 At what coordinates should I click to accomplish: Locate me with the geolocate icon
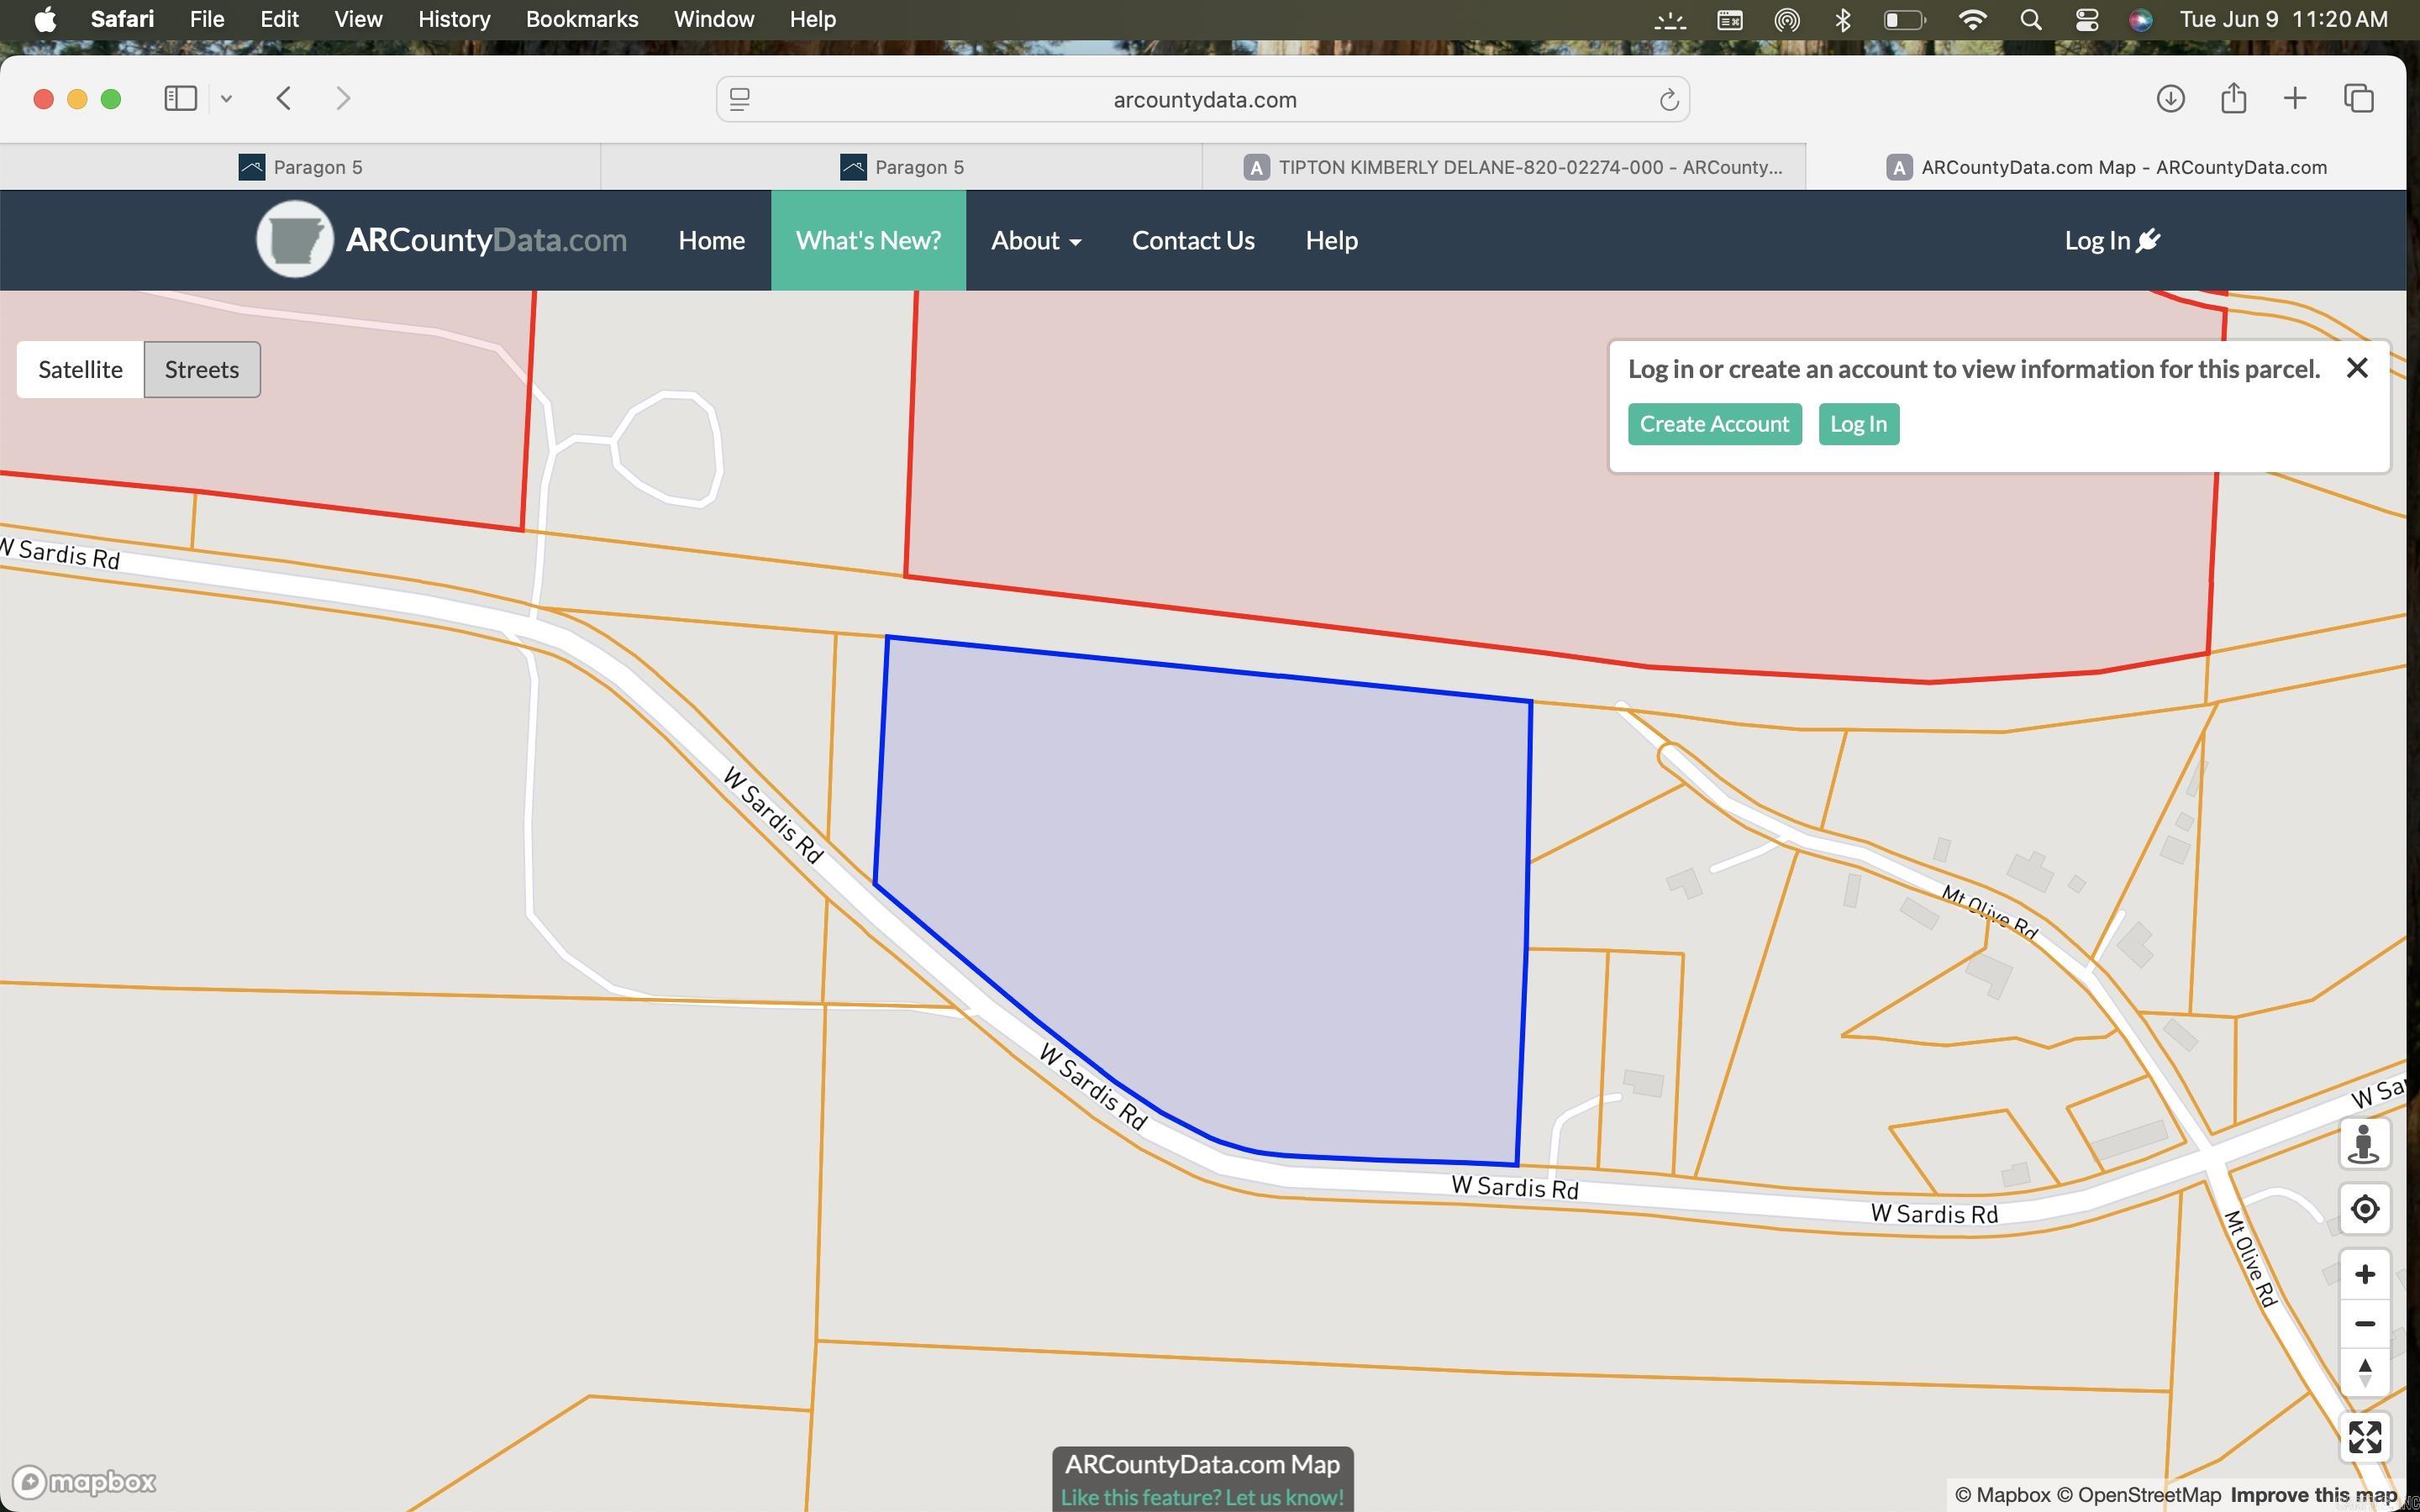[2364, 1209]
